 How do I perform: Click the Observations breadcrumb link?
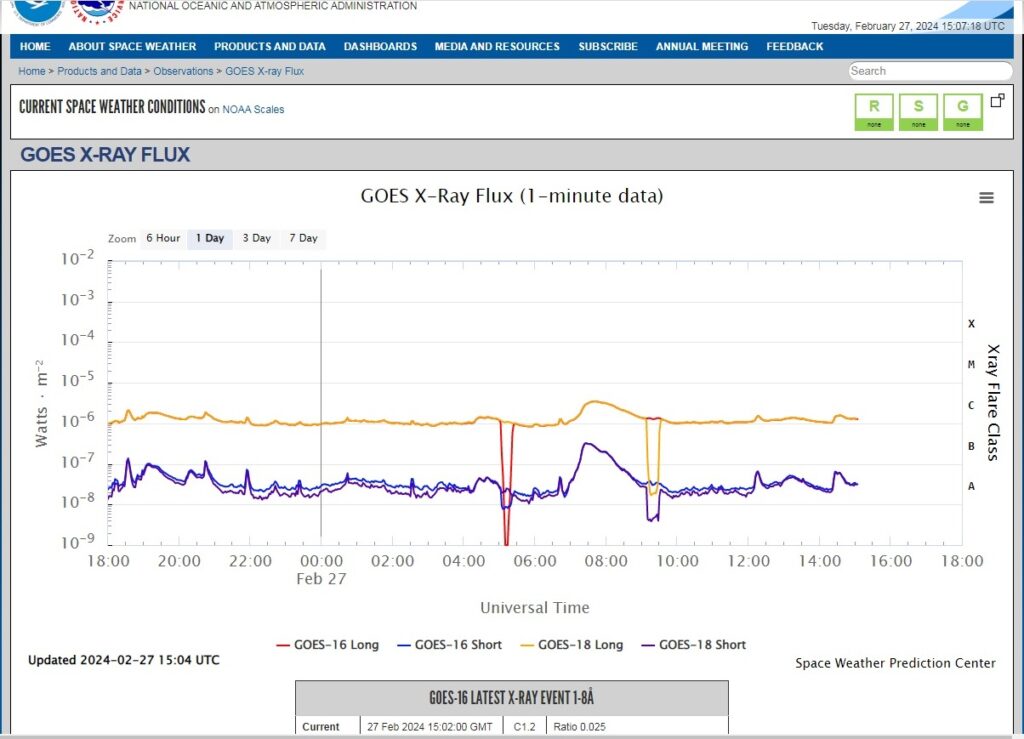point(183,71)
